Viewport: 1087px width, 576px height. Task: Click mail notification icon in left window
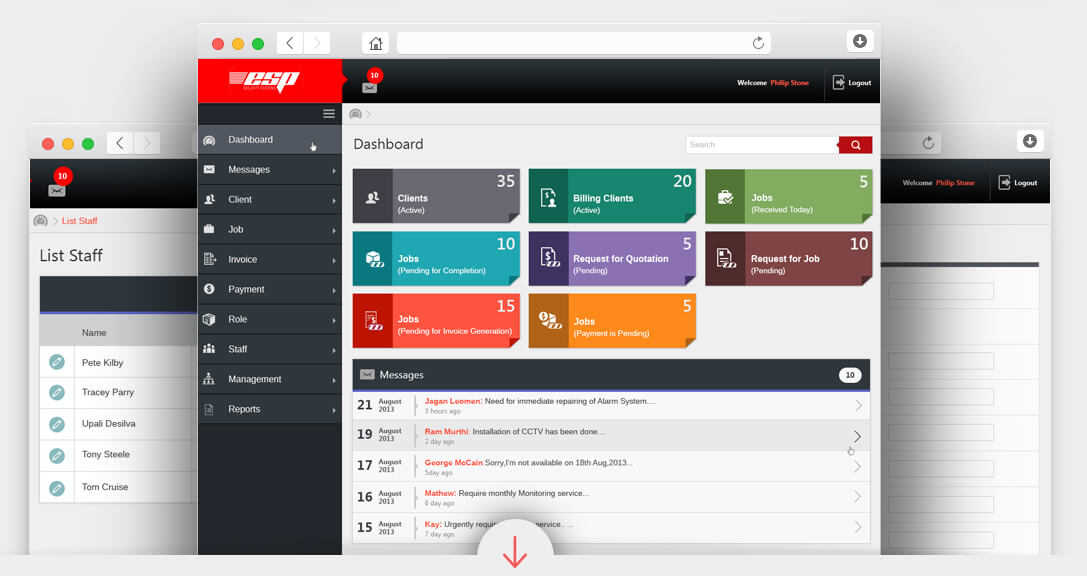point(57,190)
